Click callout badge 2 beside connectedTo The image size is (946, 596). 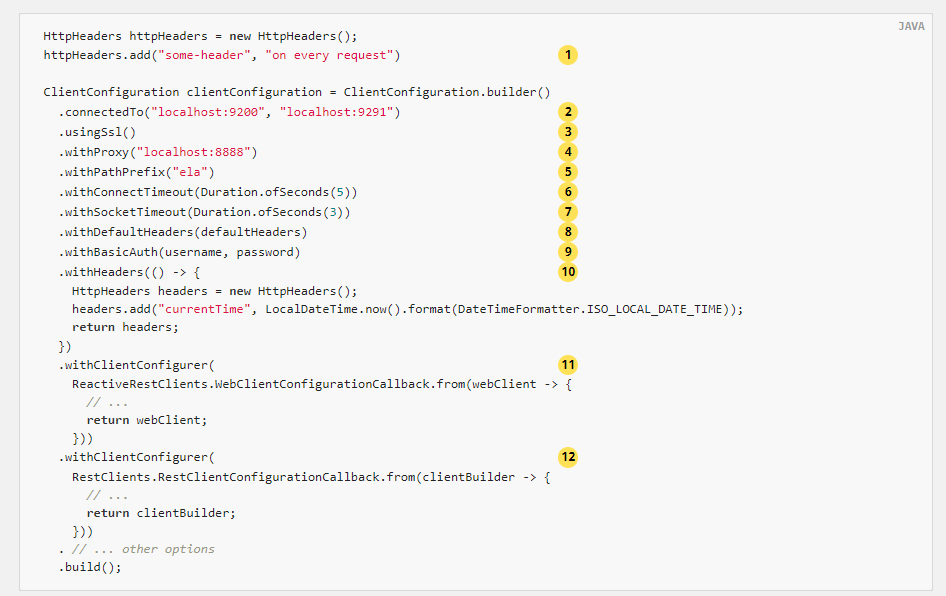(x=568, y=112)
